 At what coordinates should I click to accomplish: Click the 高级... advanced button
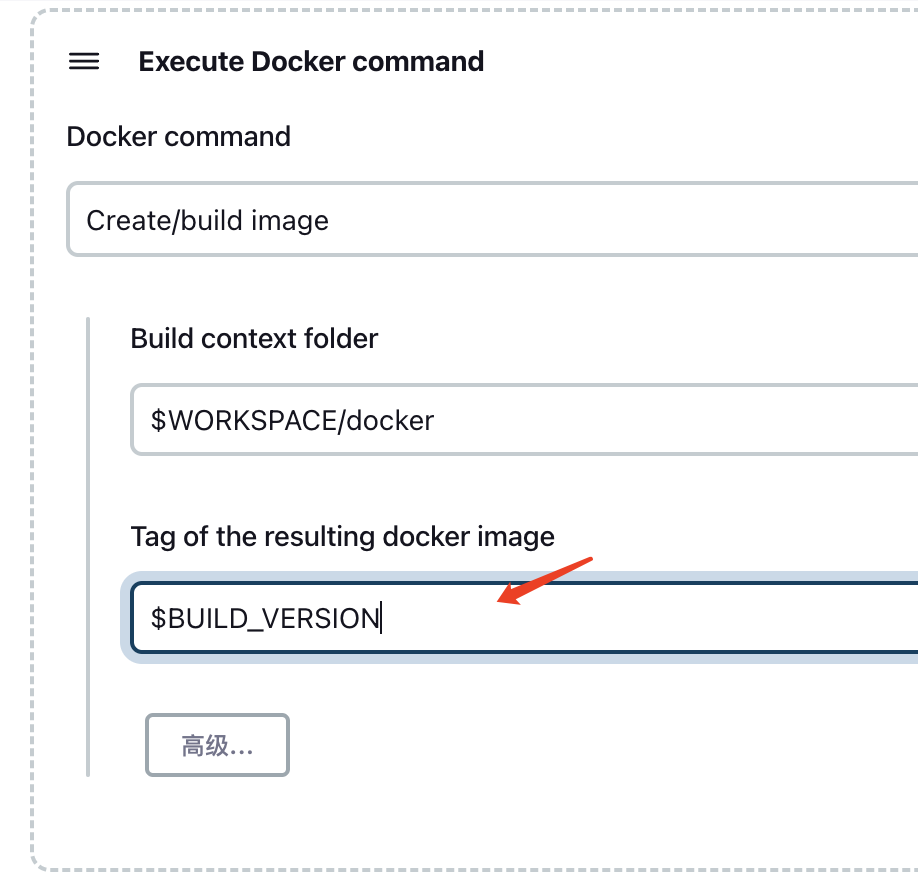coord(217,745)
